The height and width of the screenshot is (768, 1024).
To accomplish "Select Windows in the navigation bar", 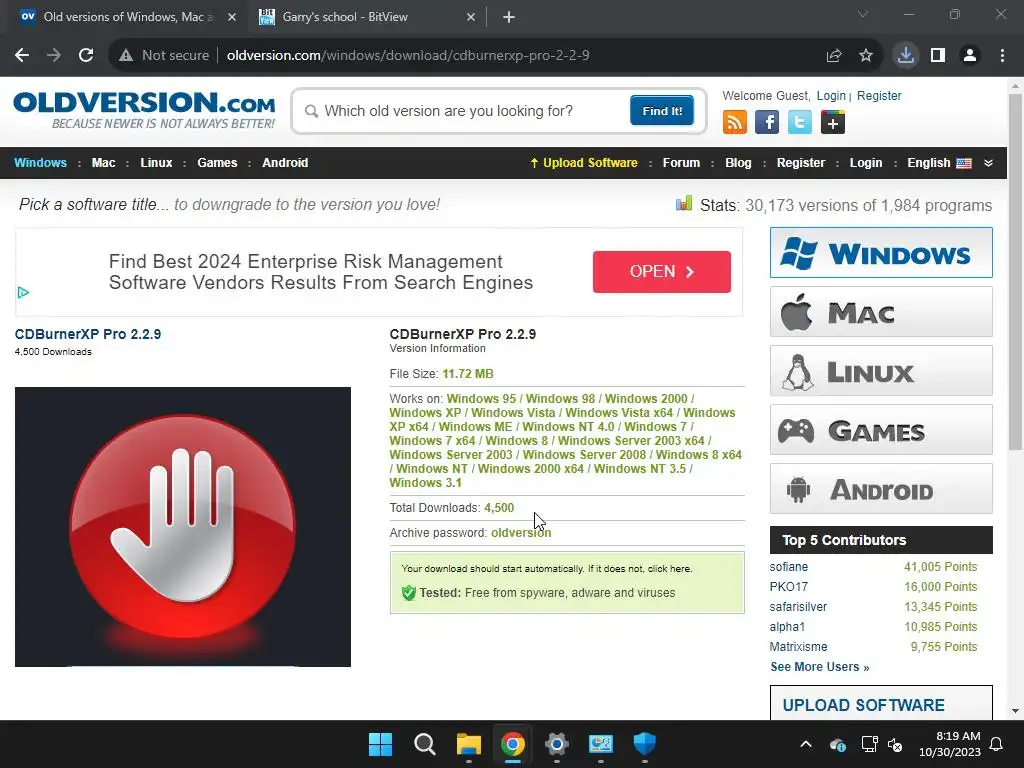I will 40,163.
